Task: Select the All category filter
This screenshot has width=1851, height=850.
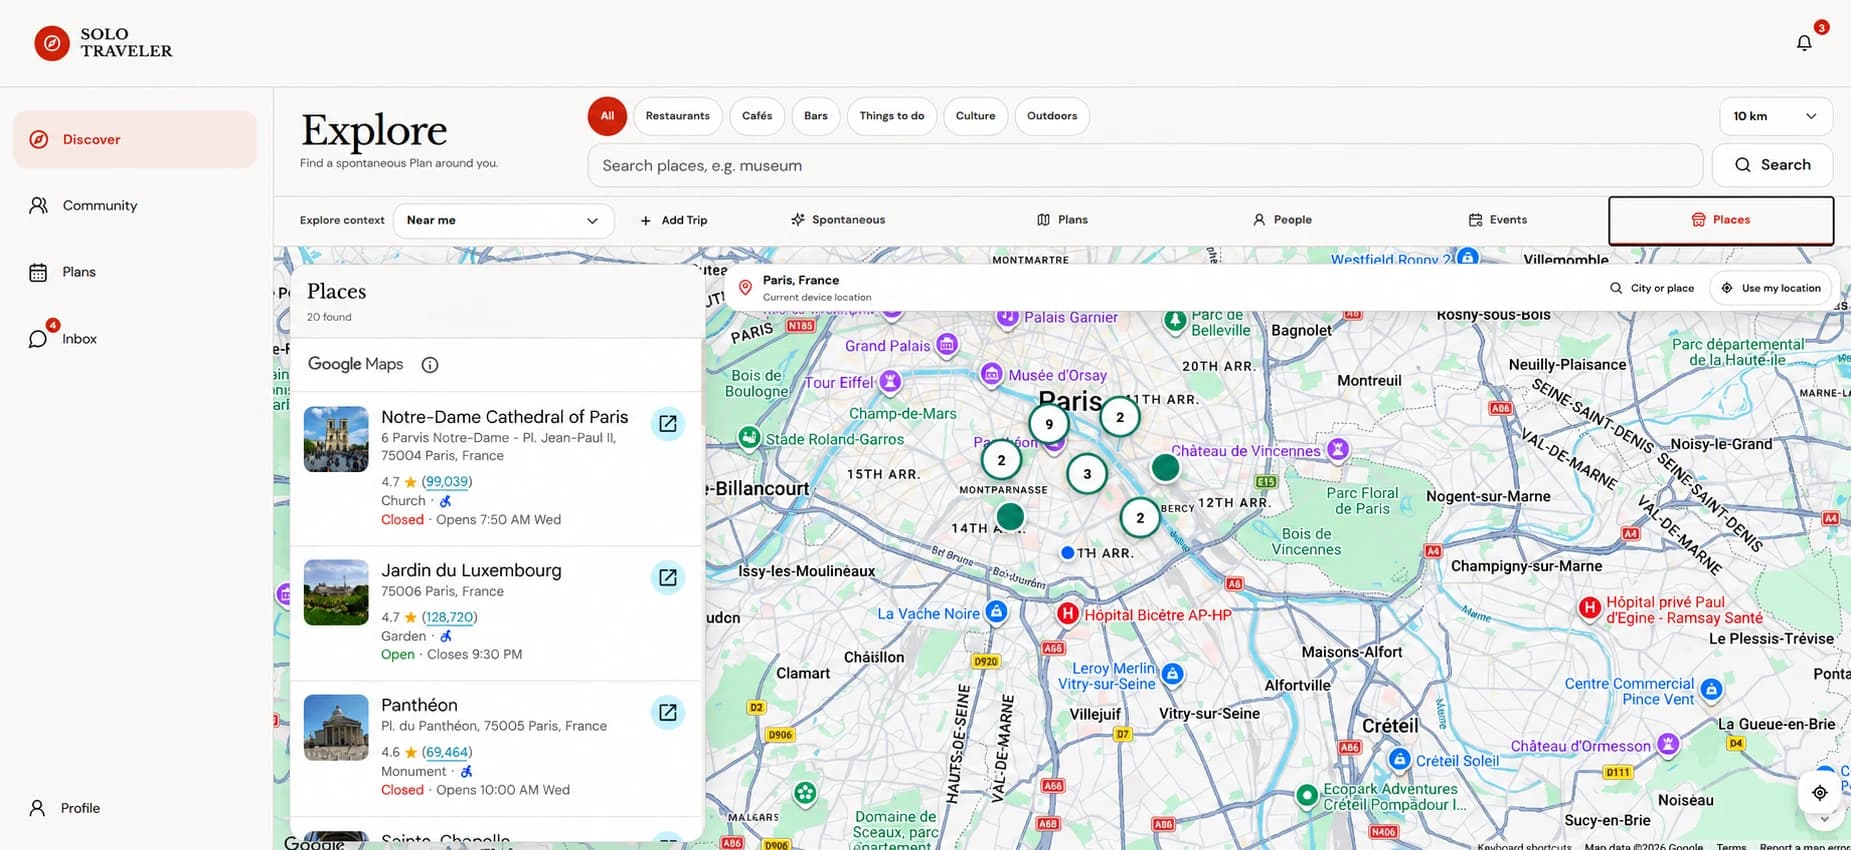Action: point(607,116)
